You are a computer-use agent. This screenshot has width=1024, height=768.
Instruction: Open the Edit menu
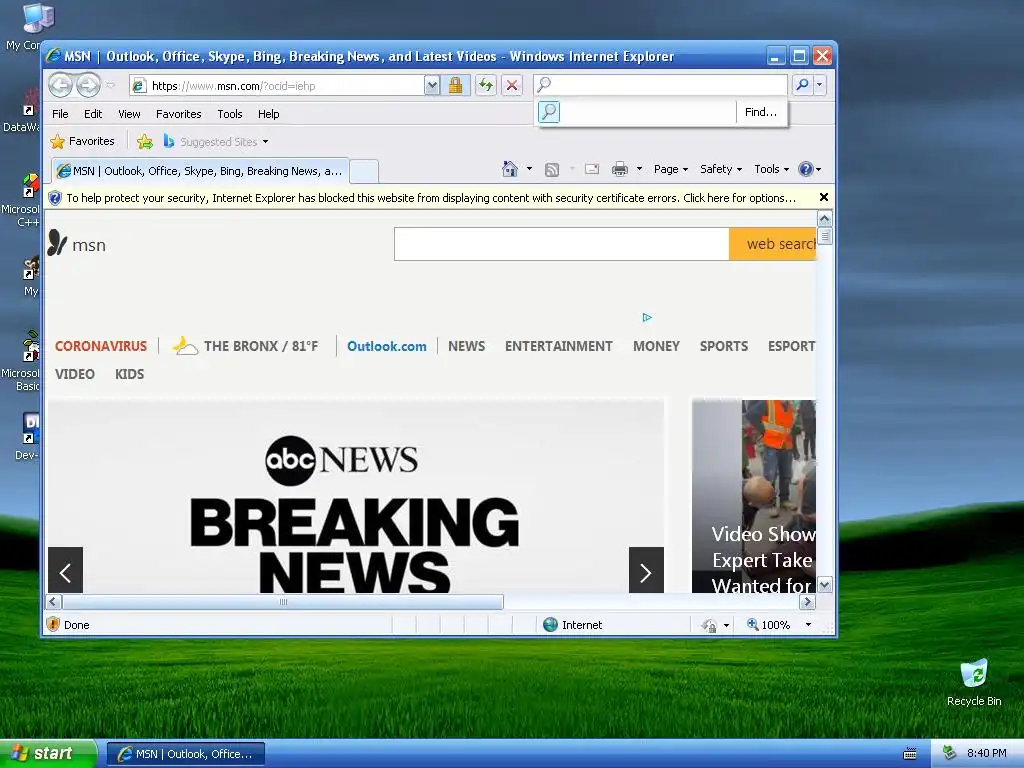pyautogui.click(x=93, y=114)
